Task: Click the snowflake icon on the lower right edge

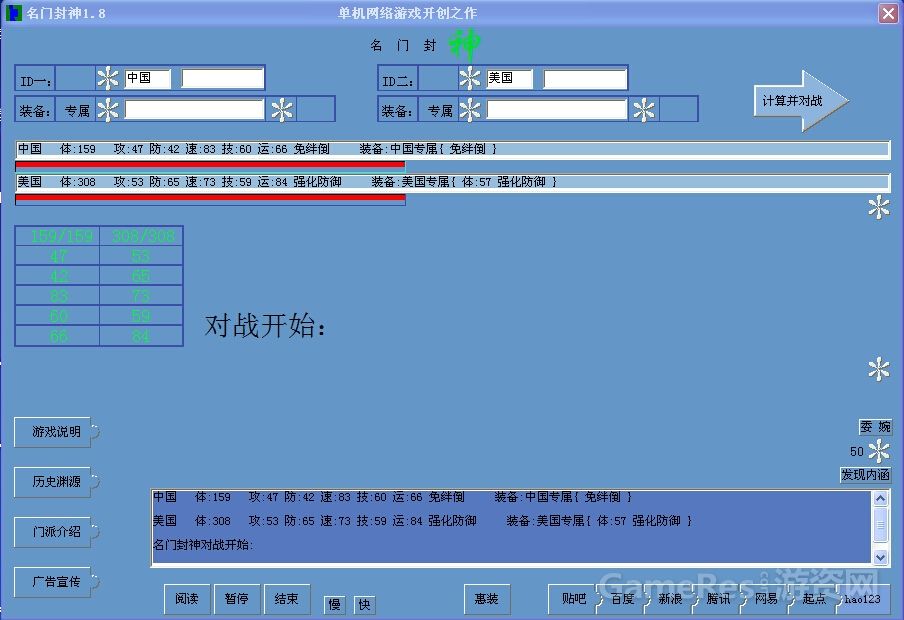Action: (877, 370)
